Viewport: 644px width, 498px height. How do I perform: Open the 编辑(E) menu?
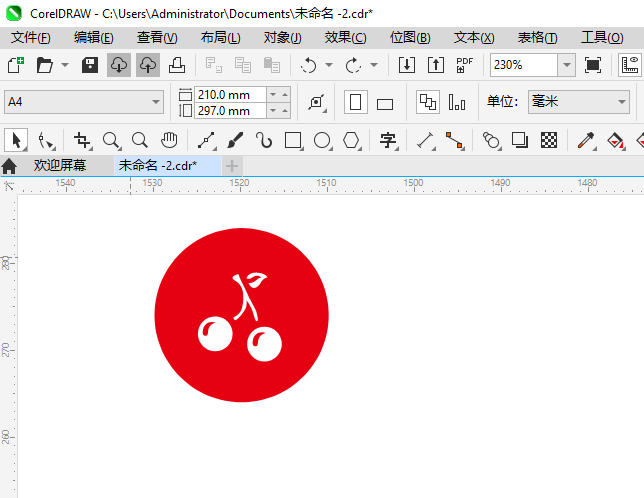(94, 38)
